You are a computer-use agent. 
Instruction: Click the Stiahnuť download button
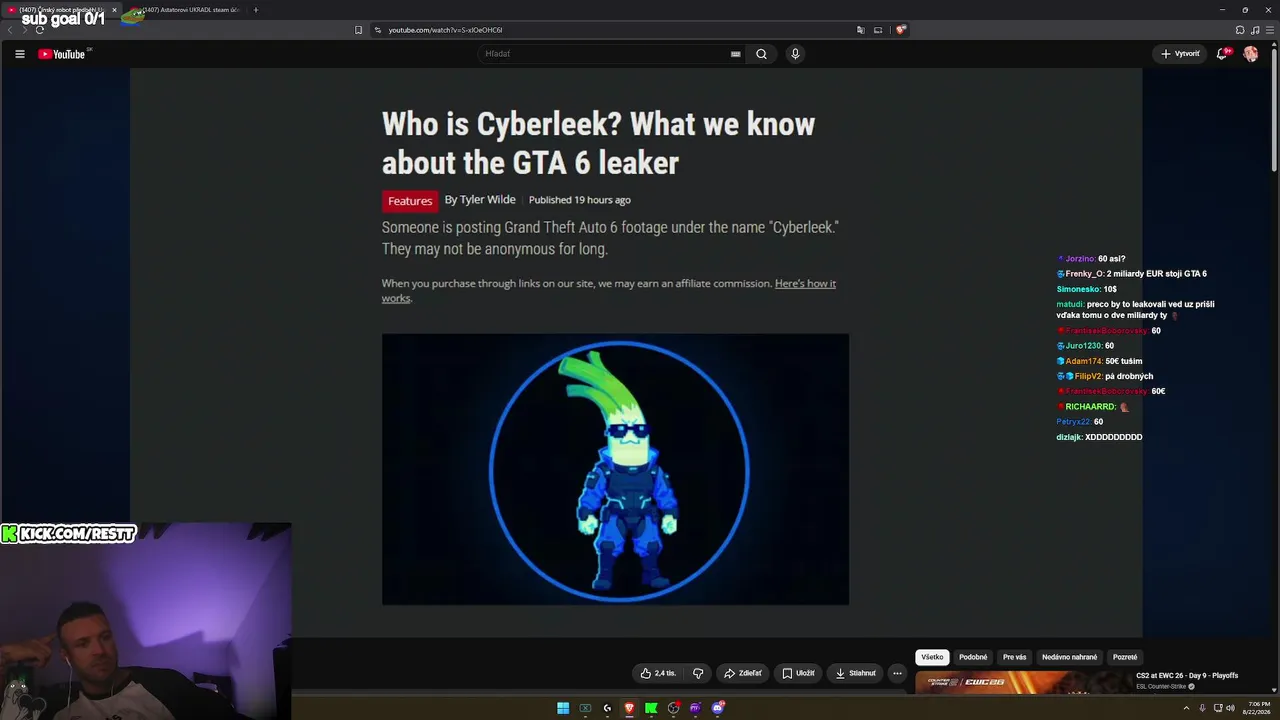click(856, 673)
